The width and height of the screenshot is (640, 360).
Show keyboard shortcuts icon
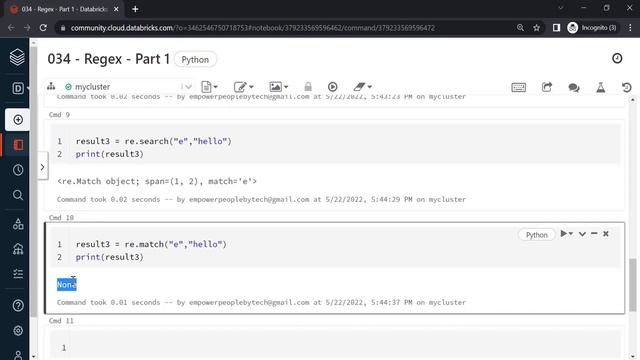click(518, 87)
